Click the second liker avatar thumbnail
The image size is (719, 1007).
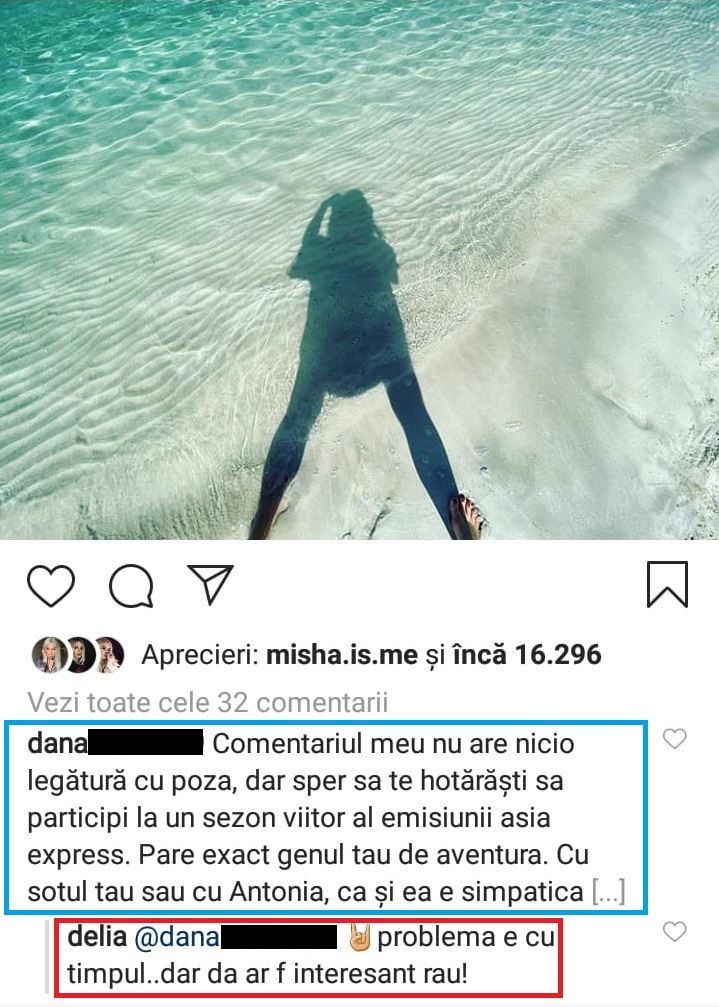[80, 654]
